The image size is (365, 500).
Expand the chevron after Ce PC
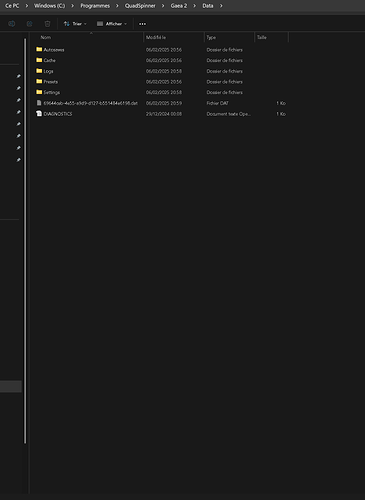(x=27, y=6)
